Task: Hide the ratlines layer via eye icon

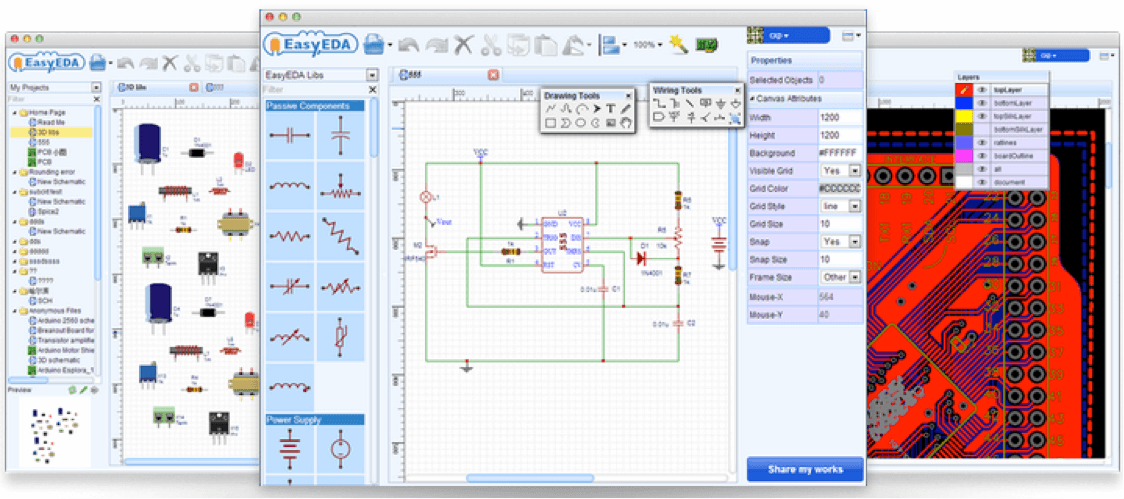Action: [982, 142]
